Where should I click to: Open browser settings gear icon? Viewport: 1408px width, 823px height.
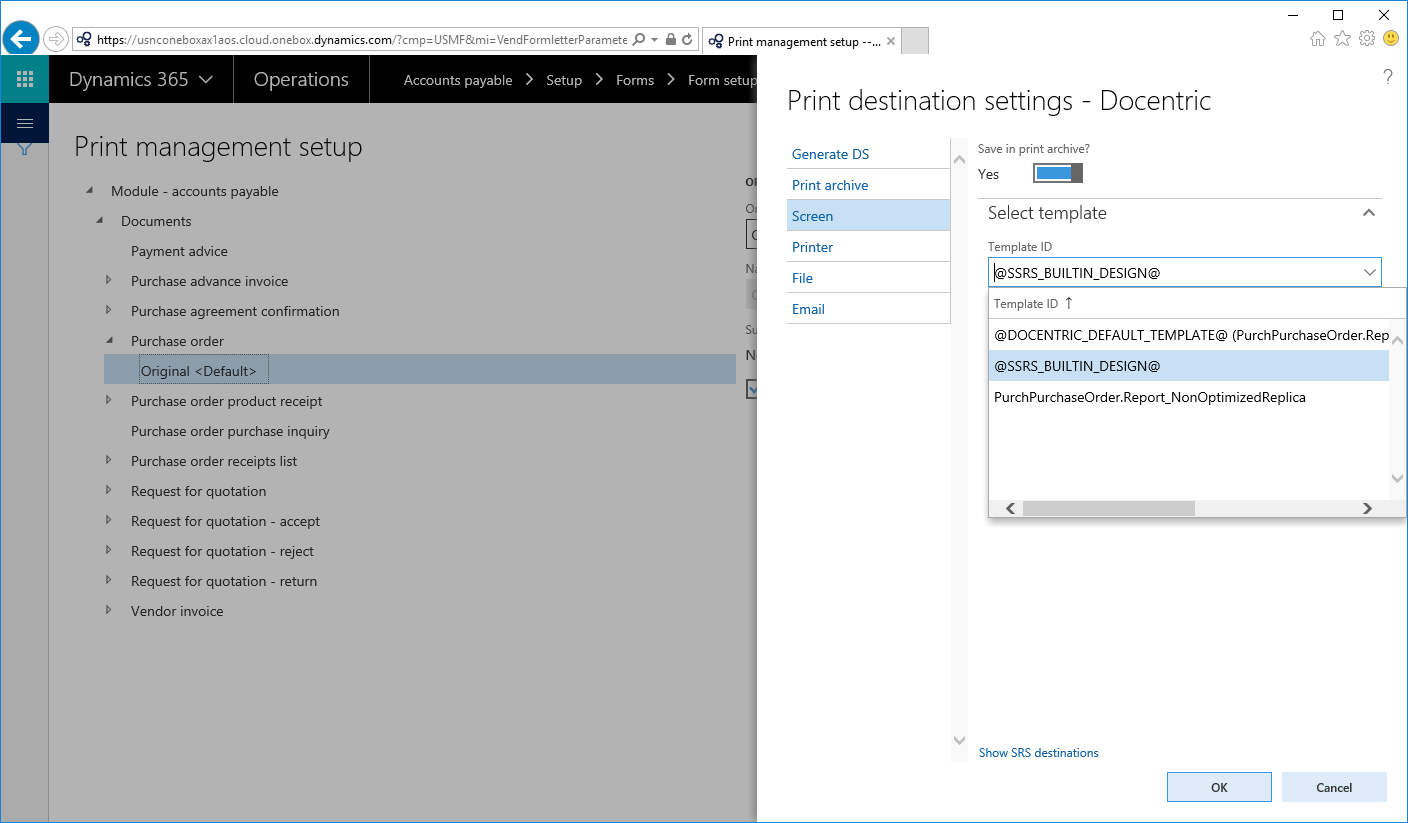pyautogui.click(x=1367, y=38)
